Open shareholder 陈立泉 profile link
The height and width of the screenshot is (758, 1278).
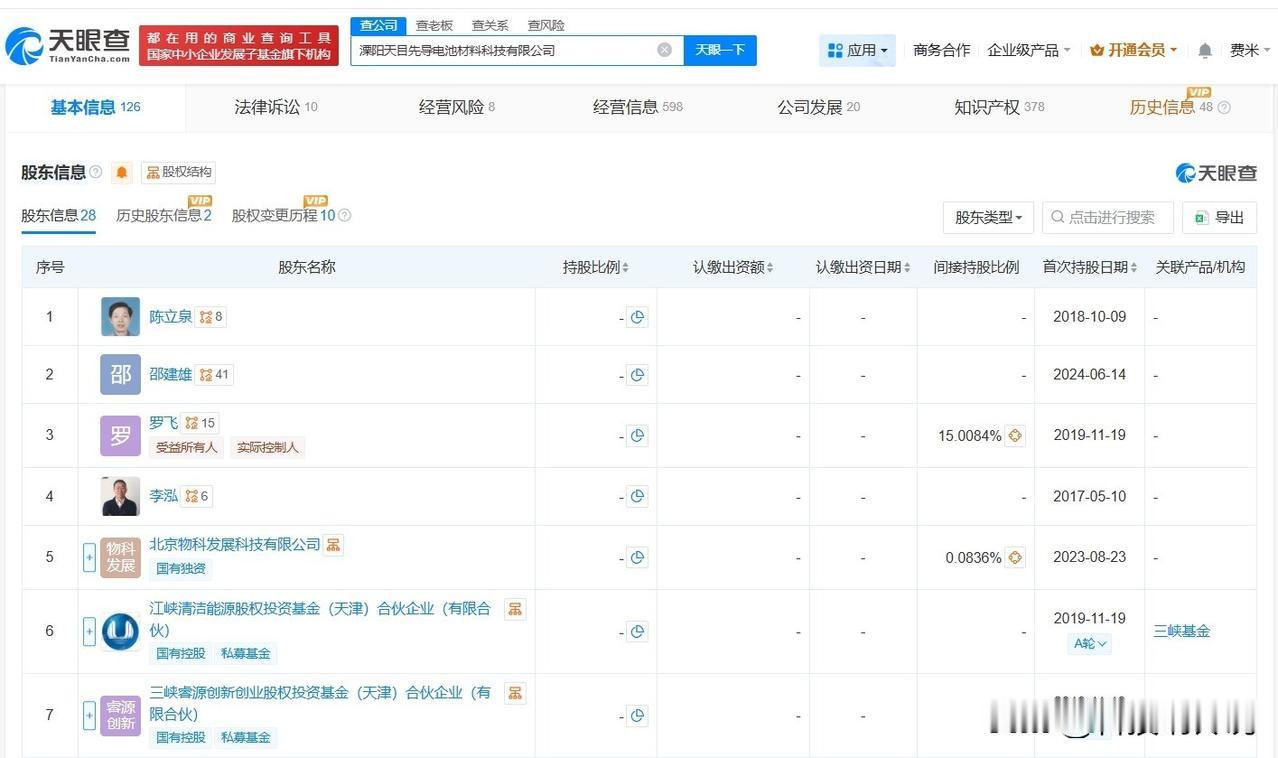(170, 316)
